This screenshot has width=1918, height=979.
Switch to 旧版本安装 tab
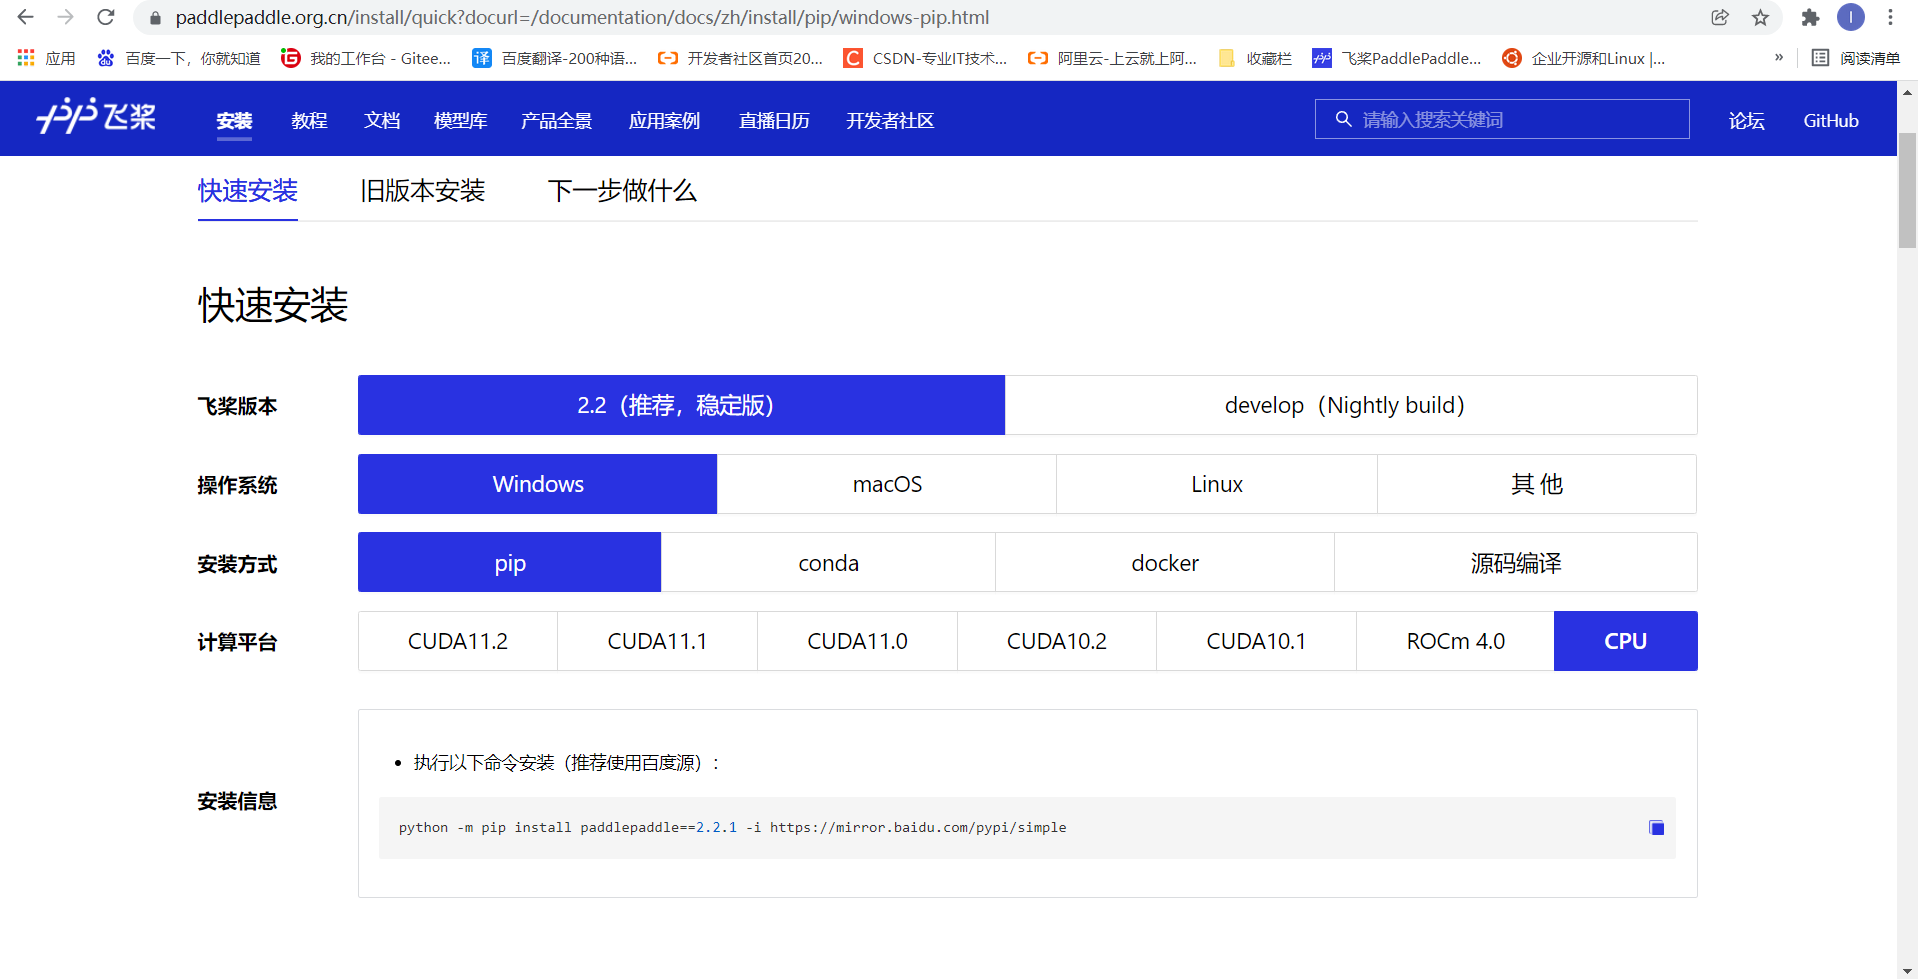tap(423, 190)
